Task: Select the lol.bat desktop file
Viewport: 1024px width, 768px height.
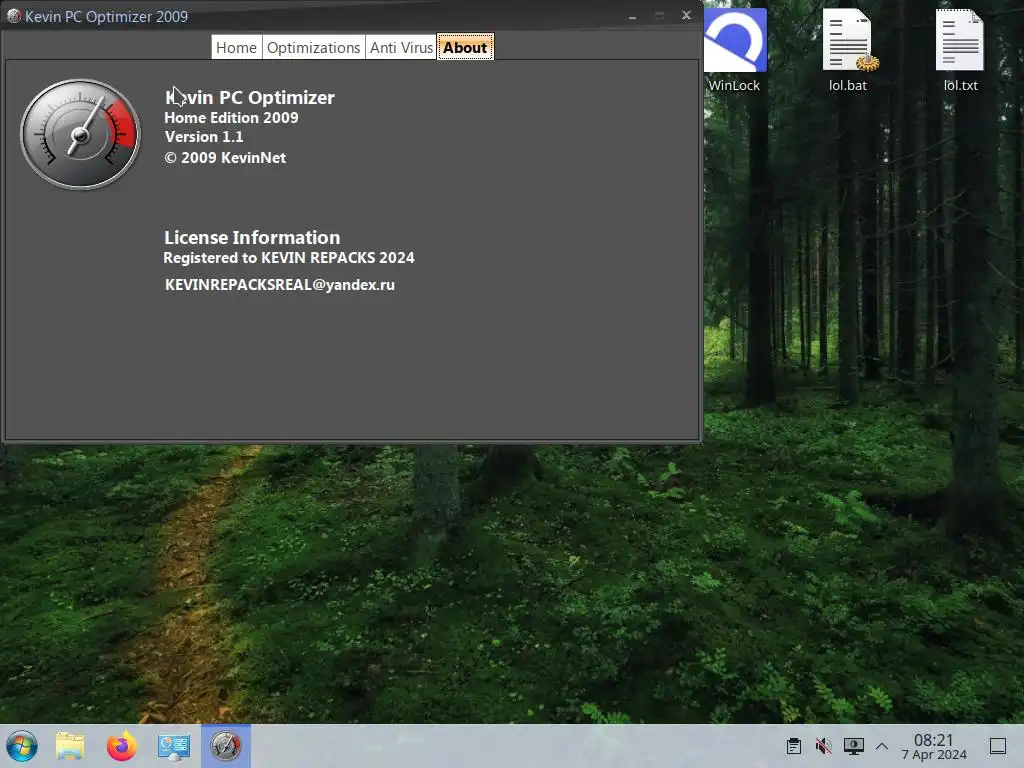Action: click(848, 50)
